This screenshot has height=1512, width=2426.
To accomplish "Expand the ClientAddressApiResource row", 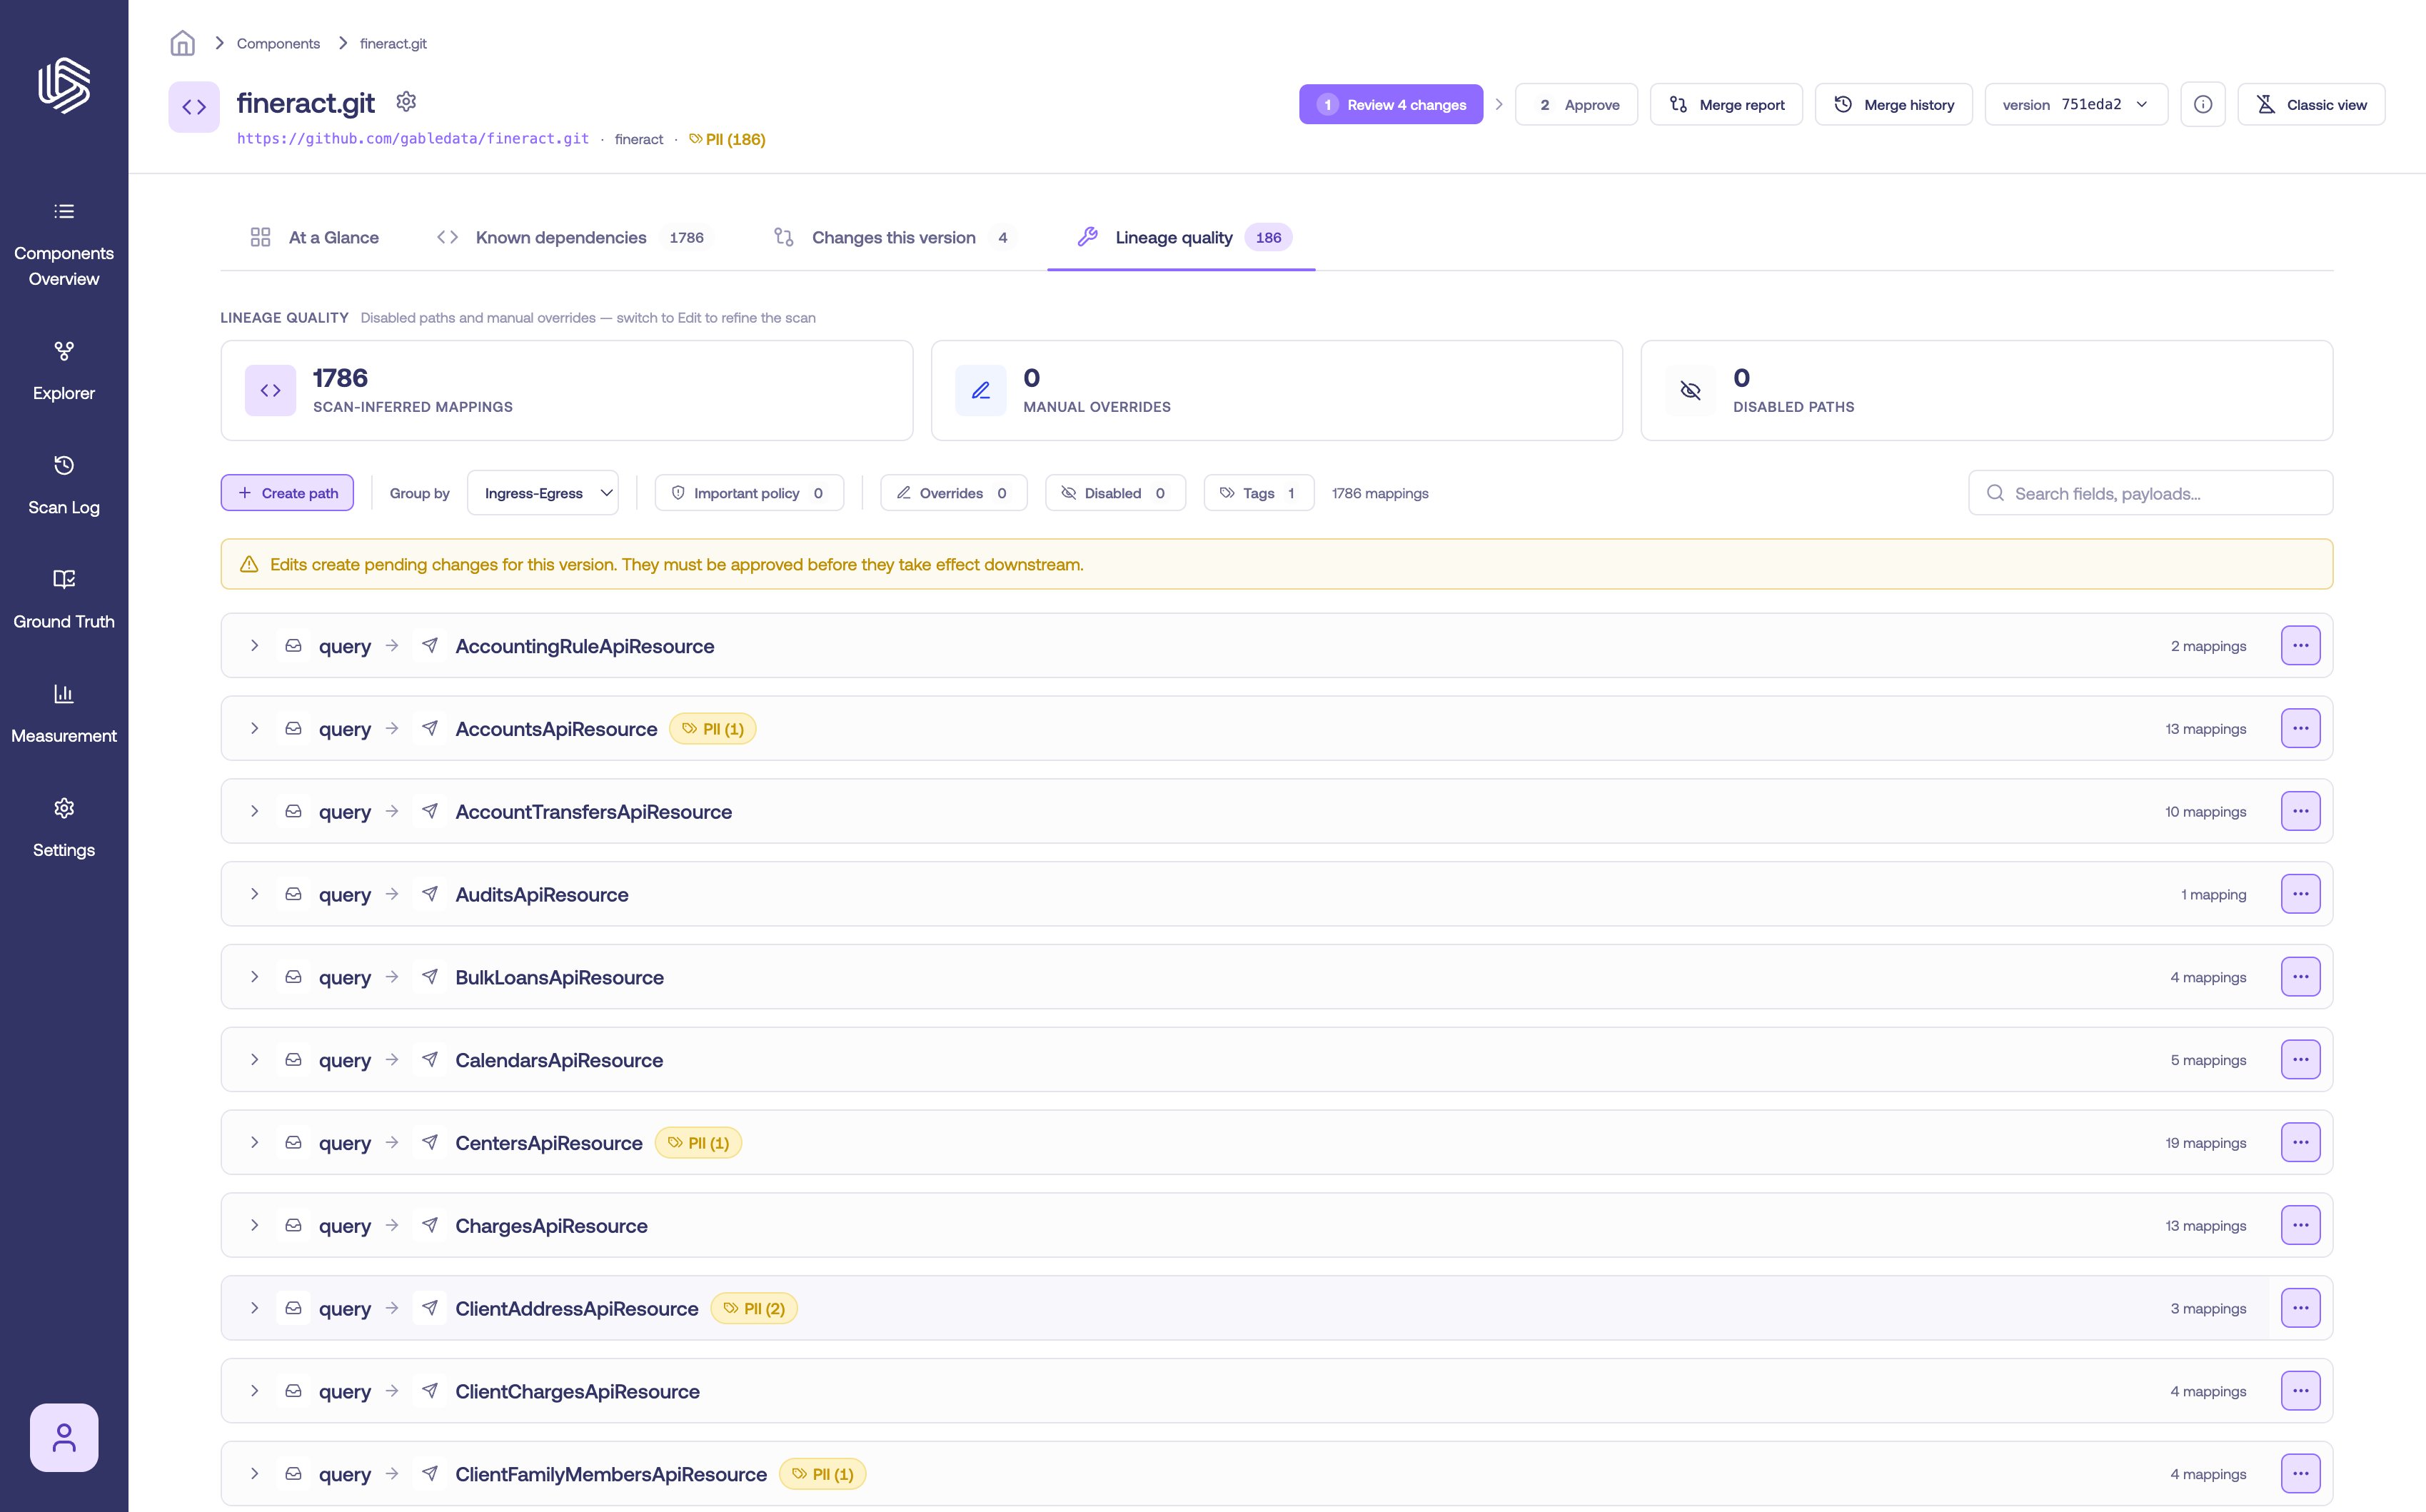I will tap(254, 1308).
